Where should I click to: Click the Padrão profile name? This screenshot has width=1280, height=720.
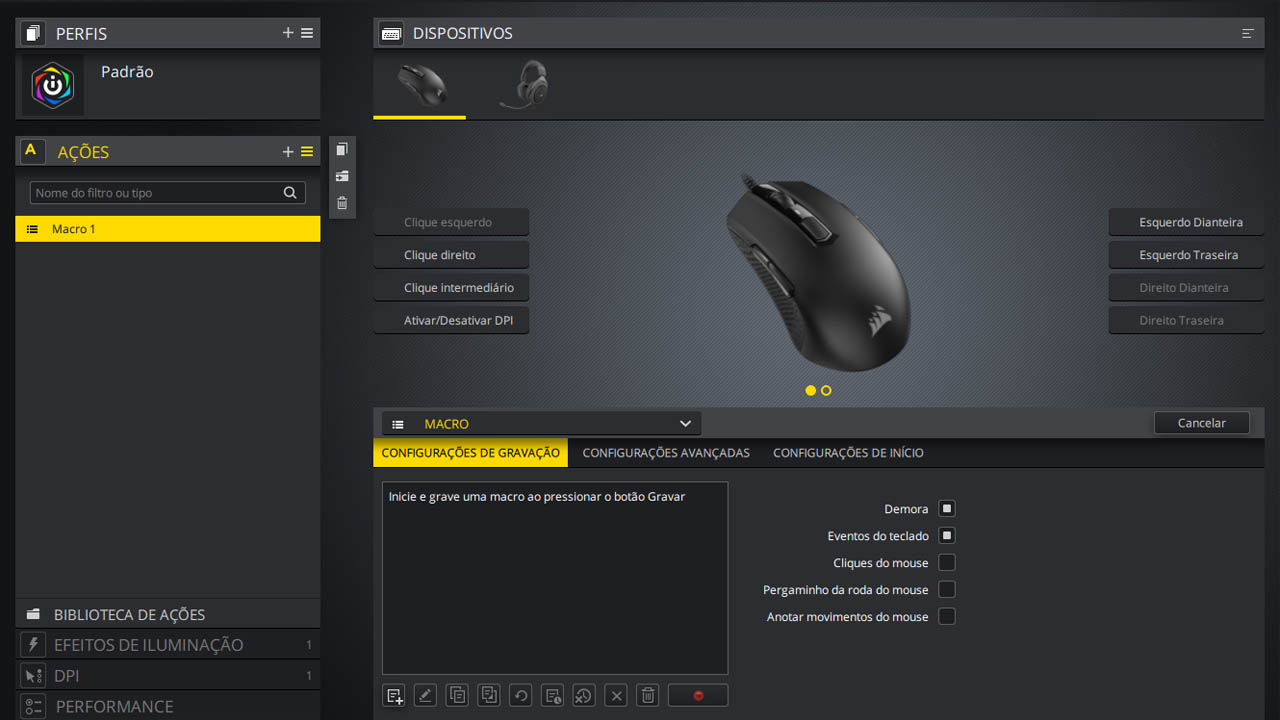[127, 72]
